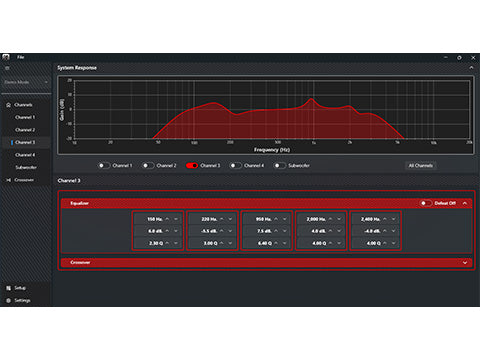Viewport: 480px width, 360px height.
Task: Collapse the Equalizer section chevron
Action: (x=465, y=203)
